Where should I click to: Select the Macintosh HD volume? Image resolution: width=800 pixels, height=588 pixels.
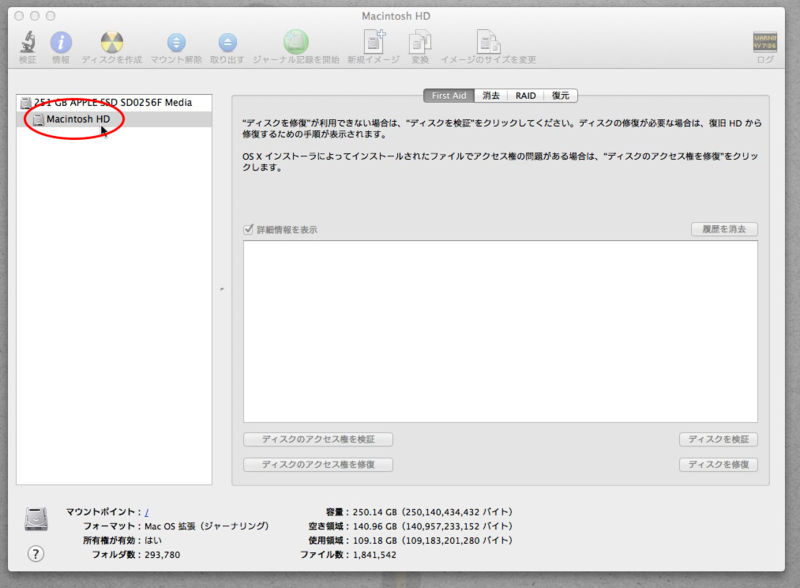(78, 120)
